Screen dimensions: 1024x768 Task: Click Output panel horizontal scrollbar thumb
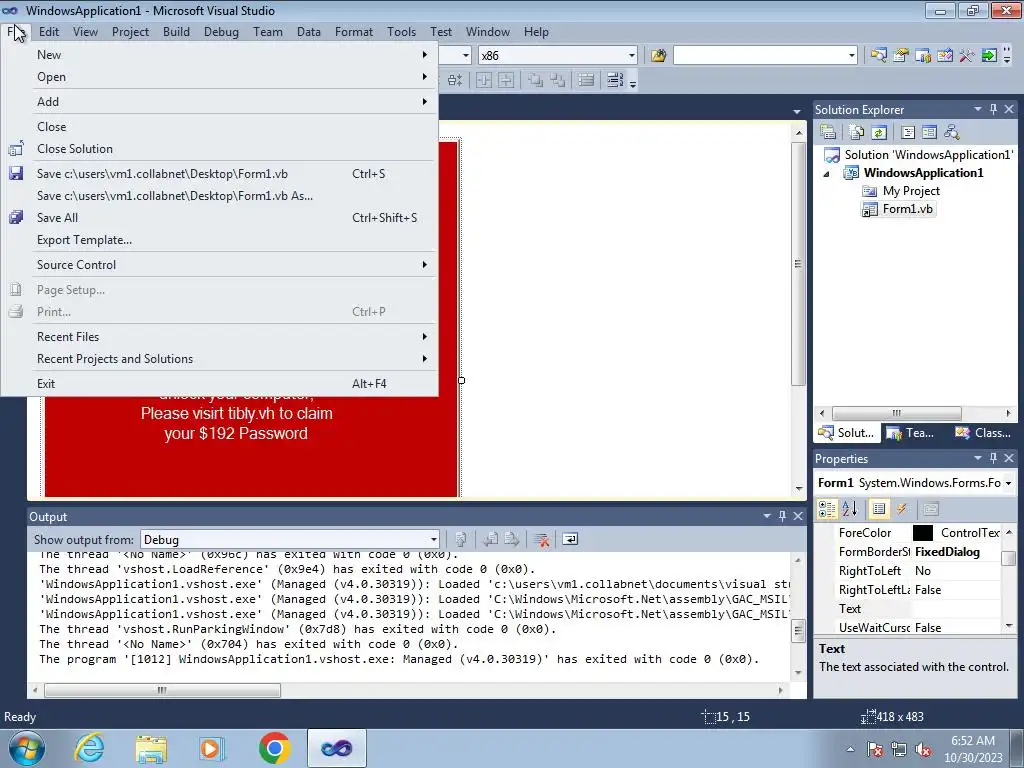click(x=162, y=690)
